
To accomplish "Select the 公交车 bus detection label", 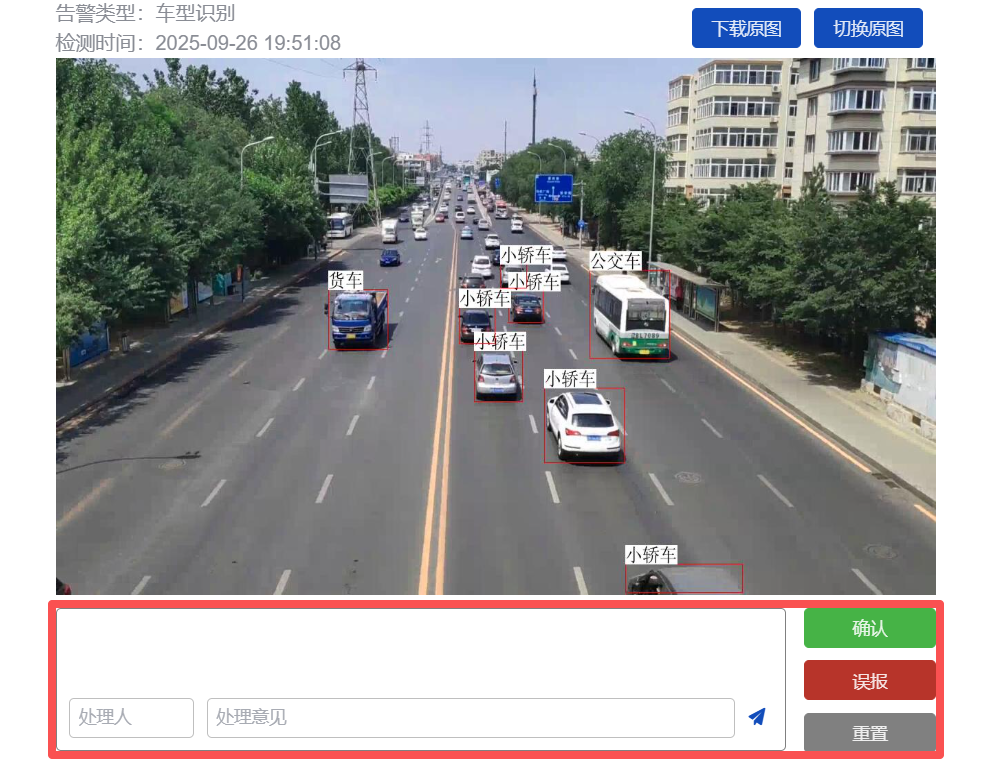I will pyautogui.click(x=616, y=260).
